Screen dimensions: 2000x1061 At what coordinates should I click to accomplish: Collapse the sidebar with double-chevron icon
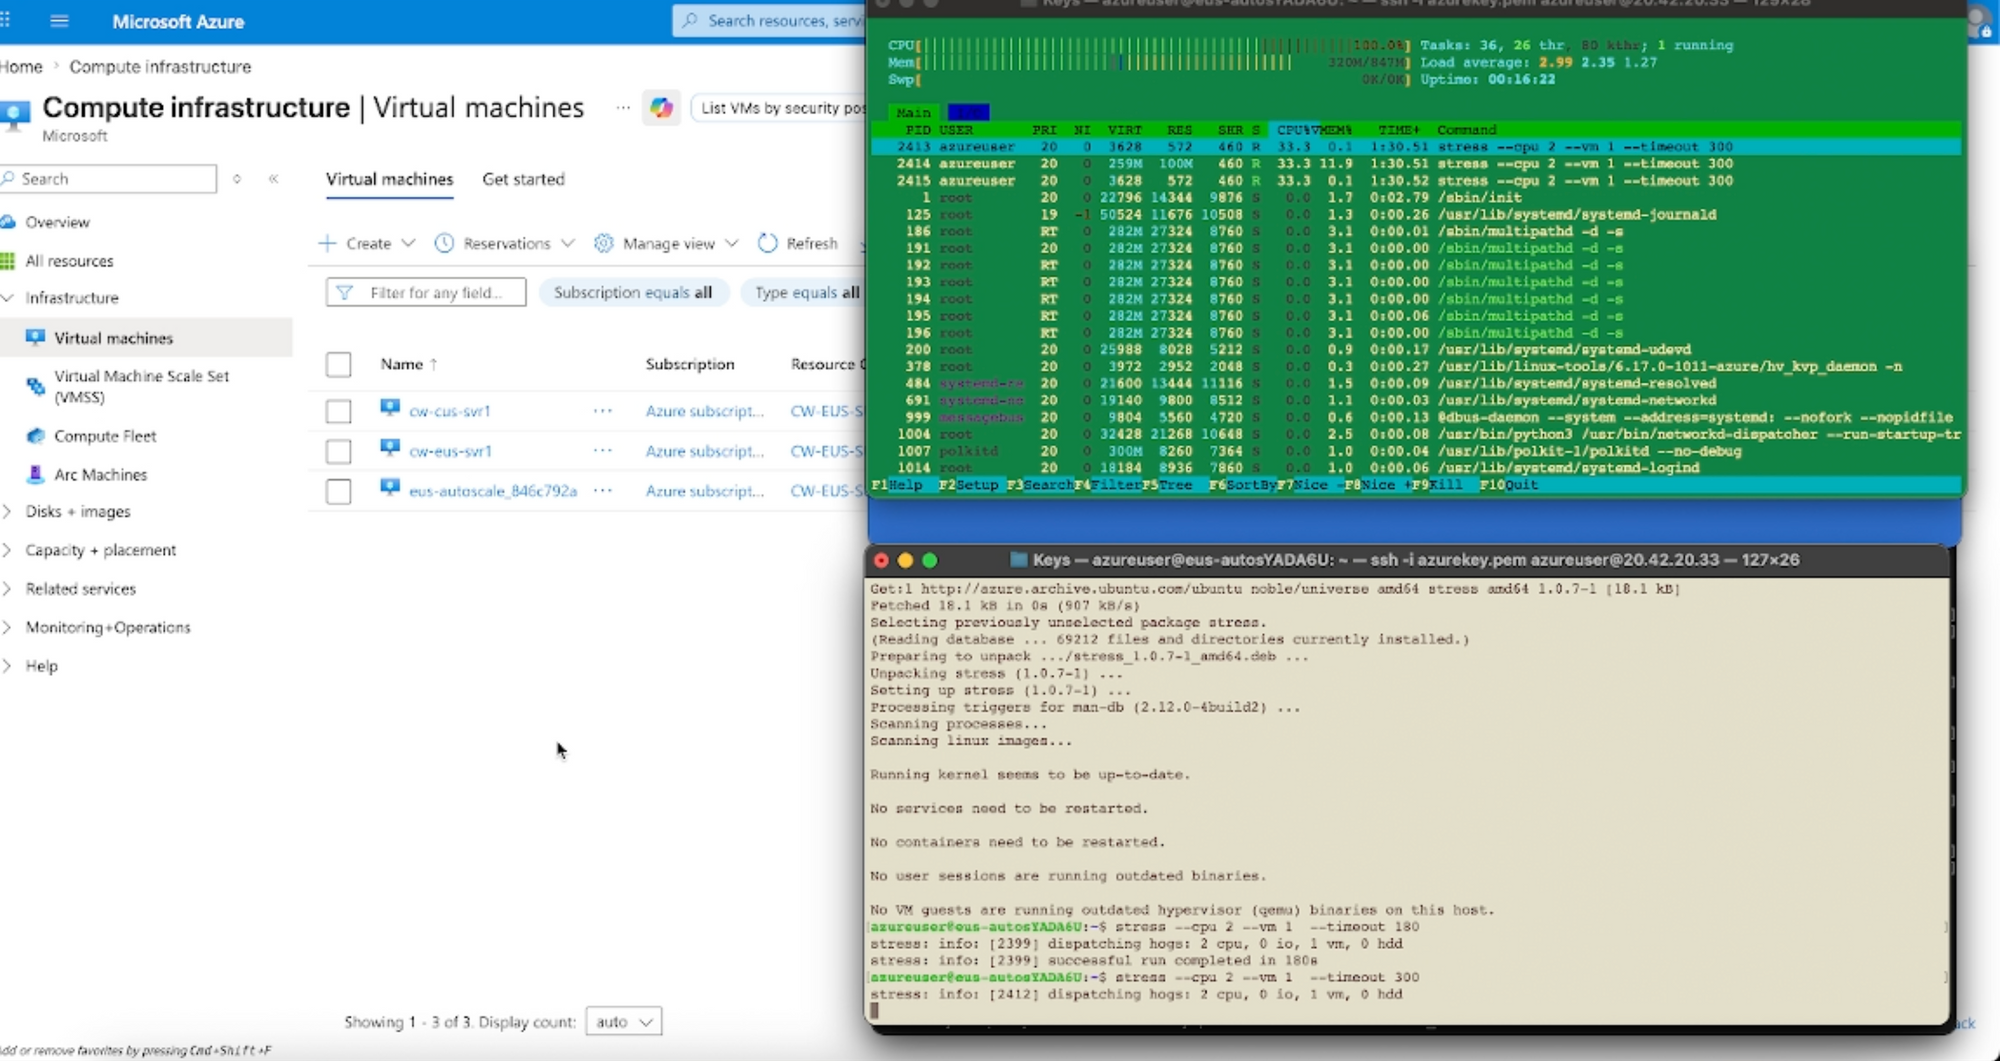273,179
